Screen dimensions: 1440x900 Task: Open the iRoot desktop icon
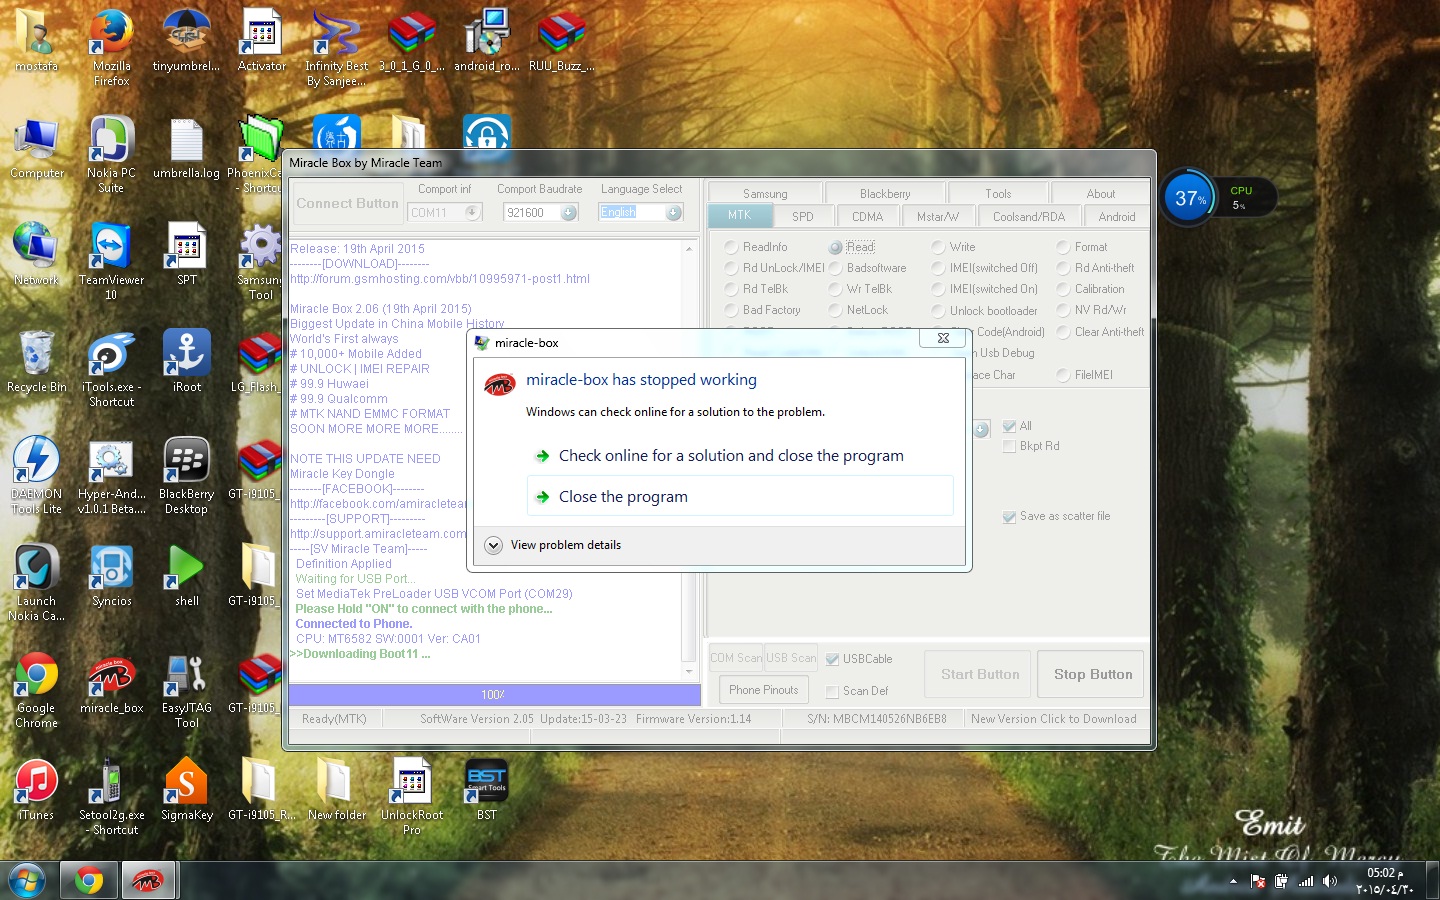point(186,361)
